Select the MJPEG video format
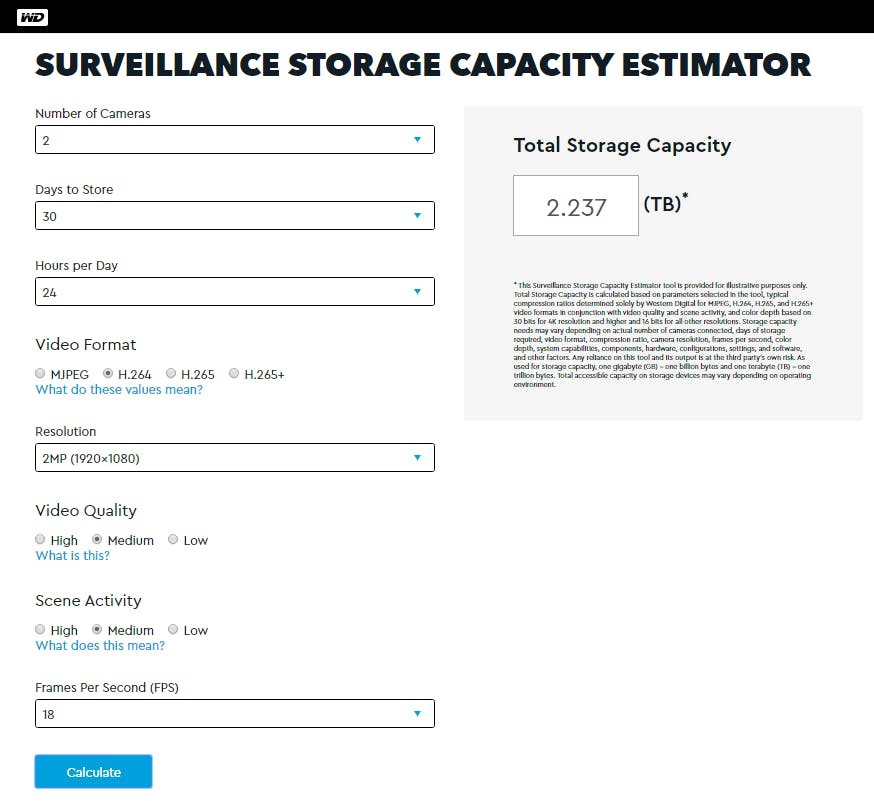This screenshot has height=801, width=874. [41, 374]
